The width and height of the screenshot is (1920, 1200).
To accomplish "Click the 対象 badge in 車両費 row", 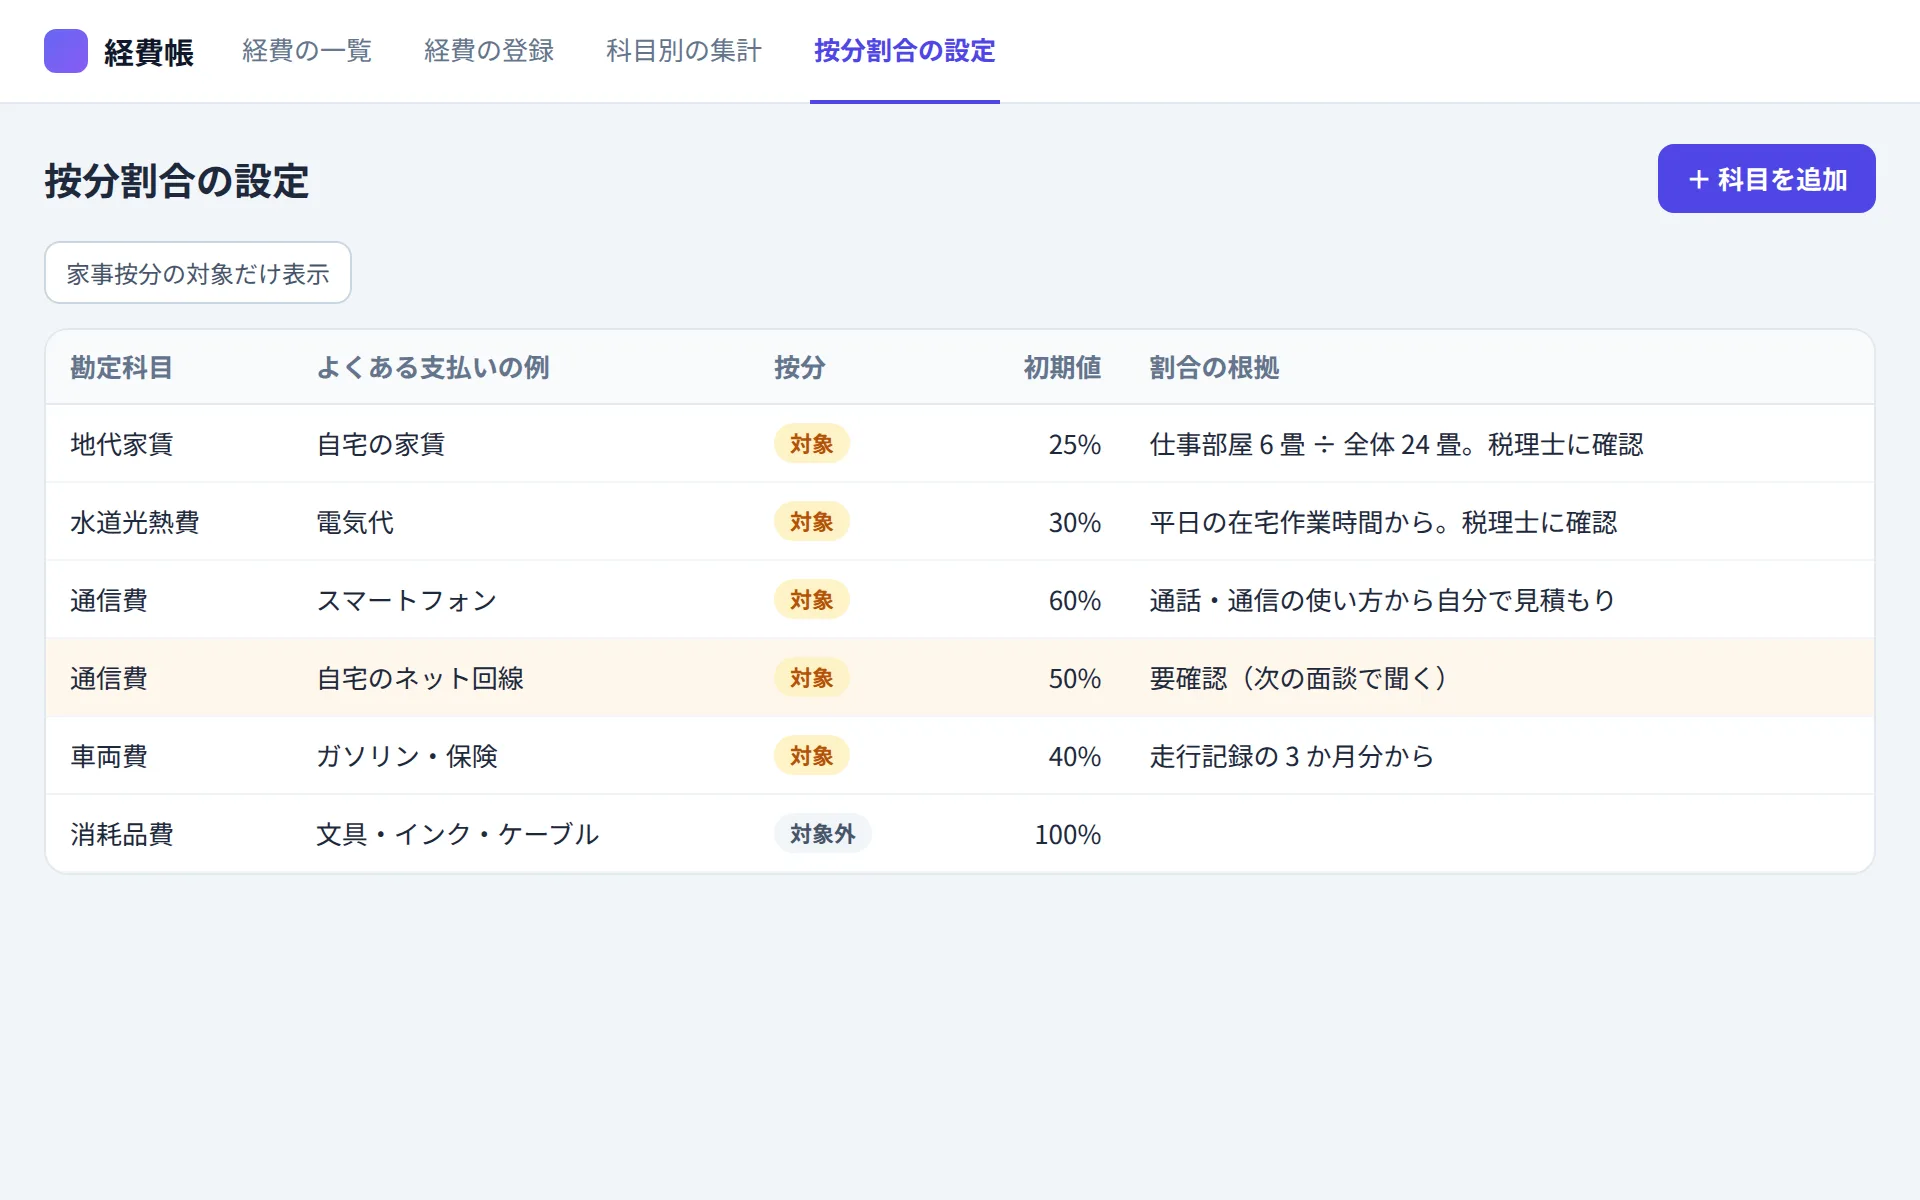I will click(812, 756).
